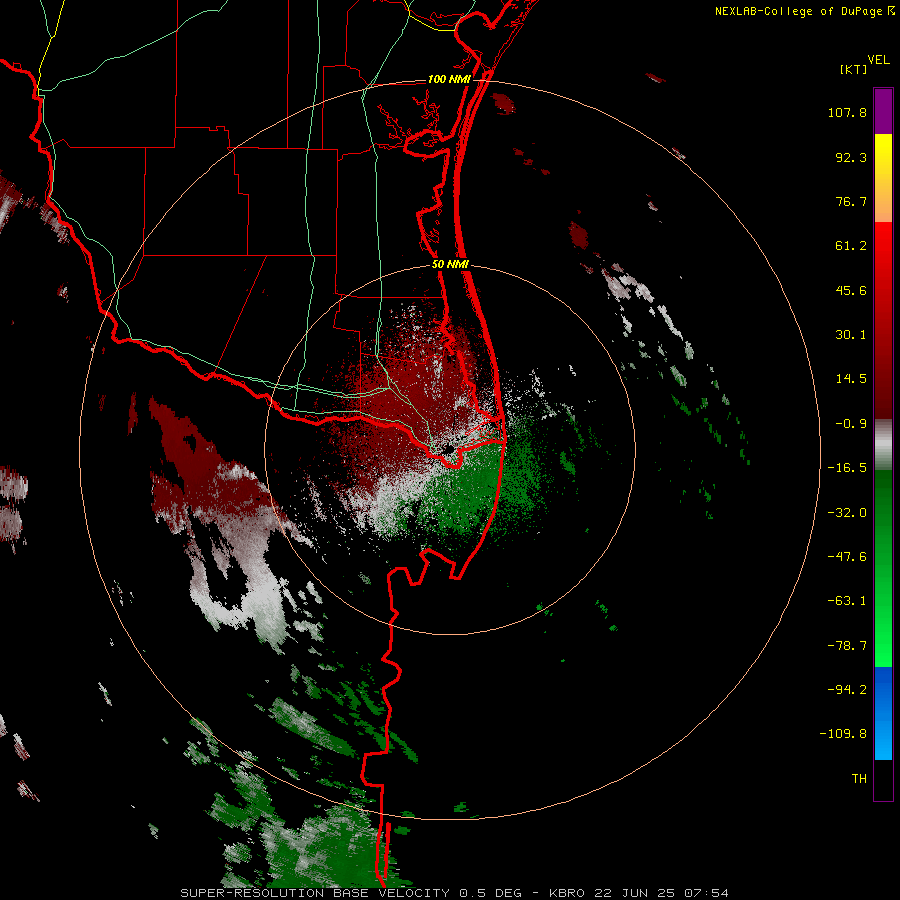Viewport: 900px width, 900px height.
Task: Click the VEL legend title
Action: pos(878,59)
